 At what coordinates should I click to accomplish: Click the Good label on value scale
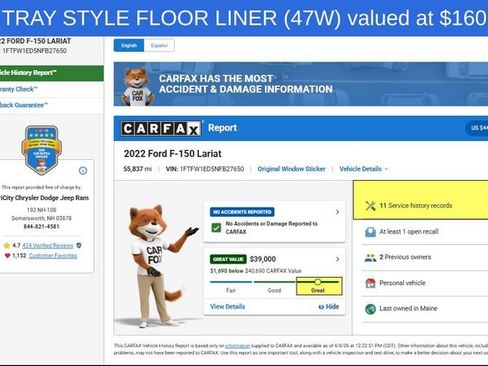coord(274,290)
